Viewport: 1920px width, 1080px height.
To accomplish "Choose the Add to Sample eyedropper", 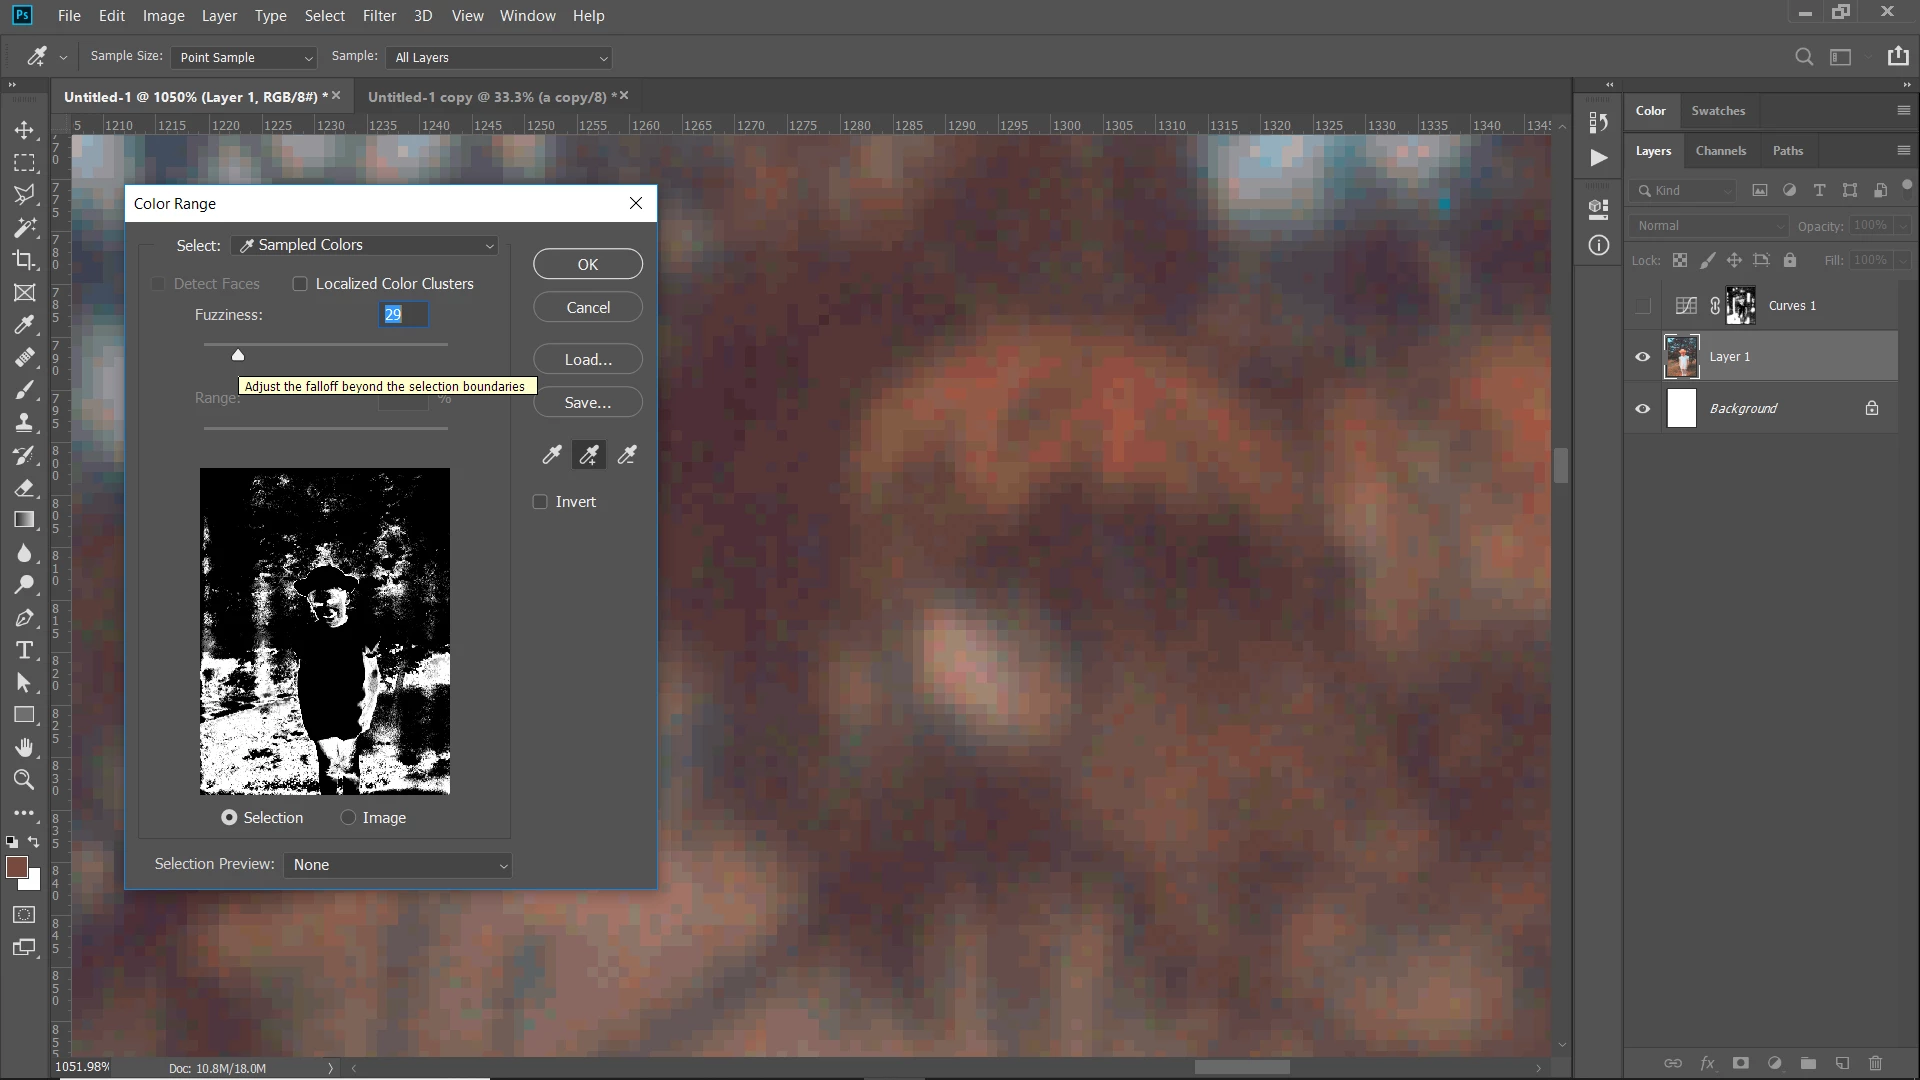I will click(589, 455).
